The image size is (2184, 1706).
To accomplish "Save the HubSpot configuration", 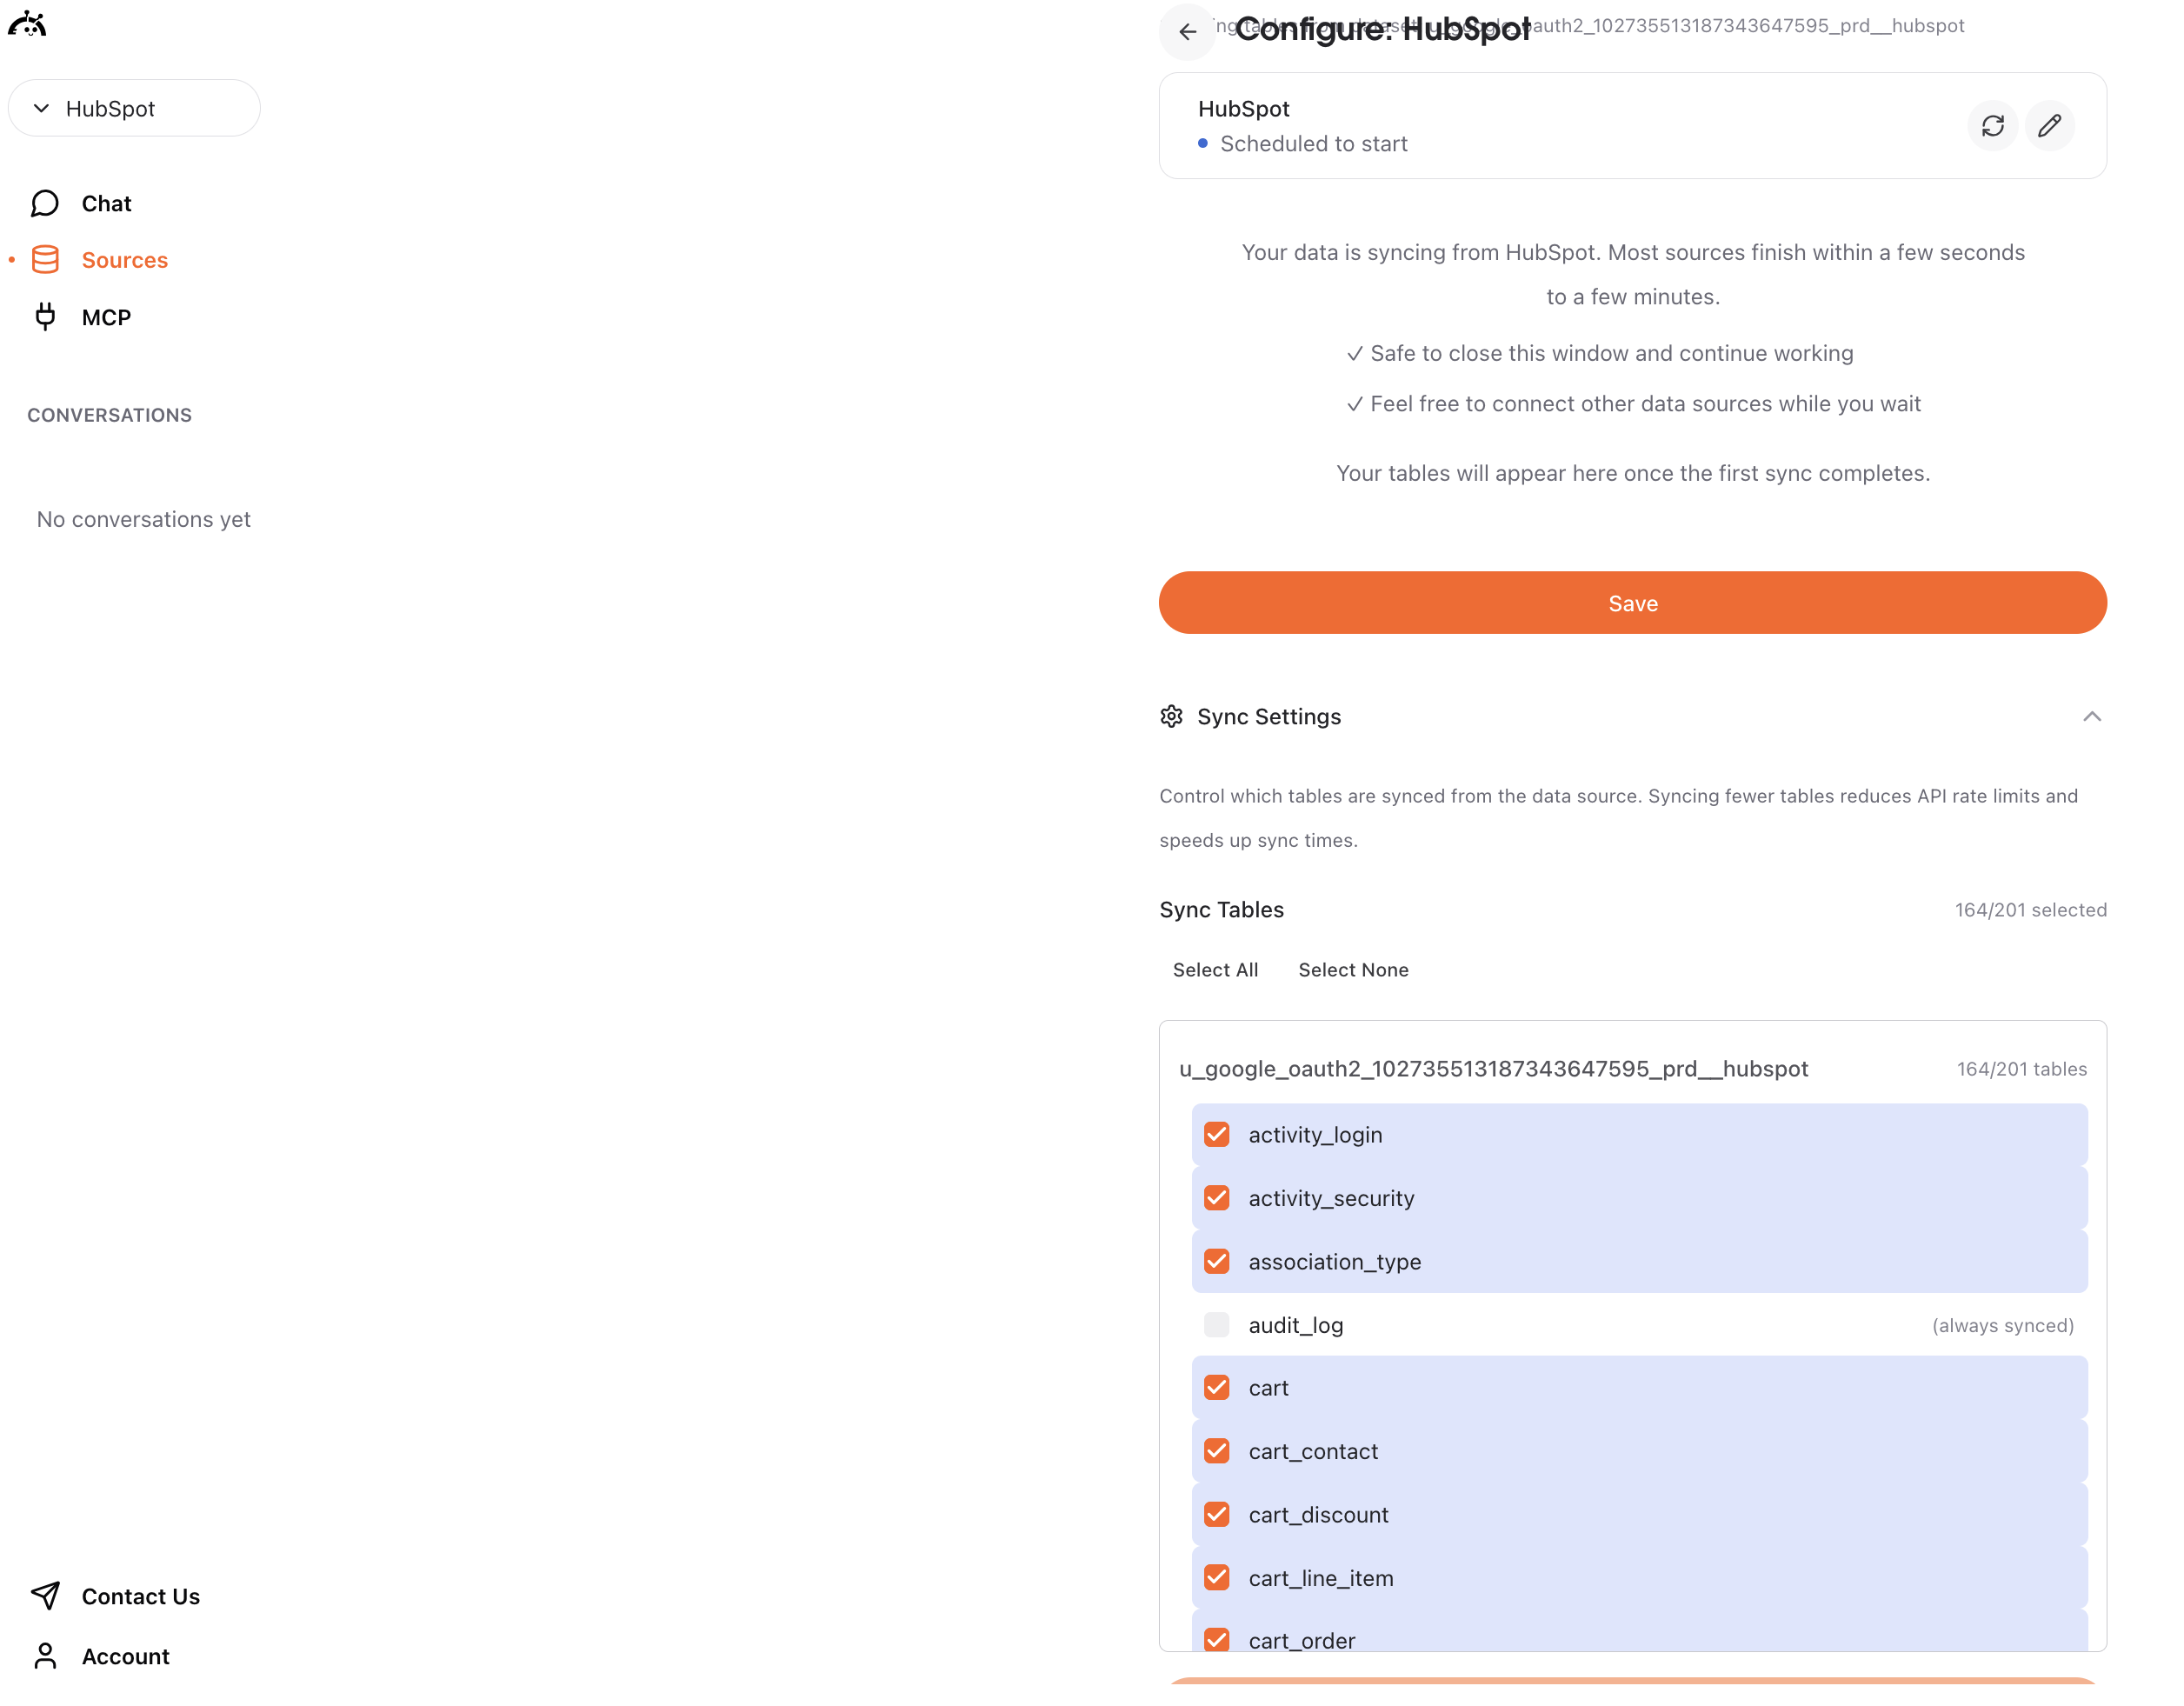I will tap(1632, 602).
